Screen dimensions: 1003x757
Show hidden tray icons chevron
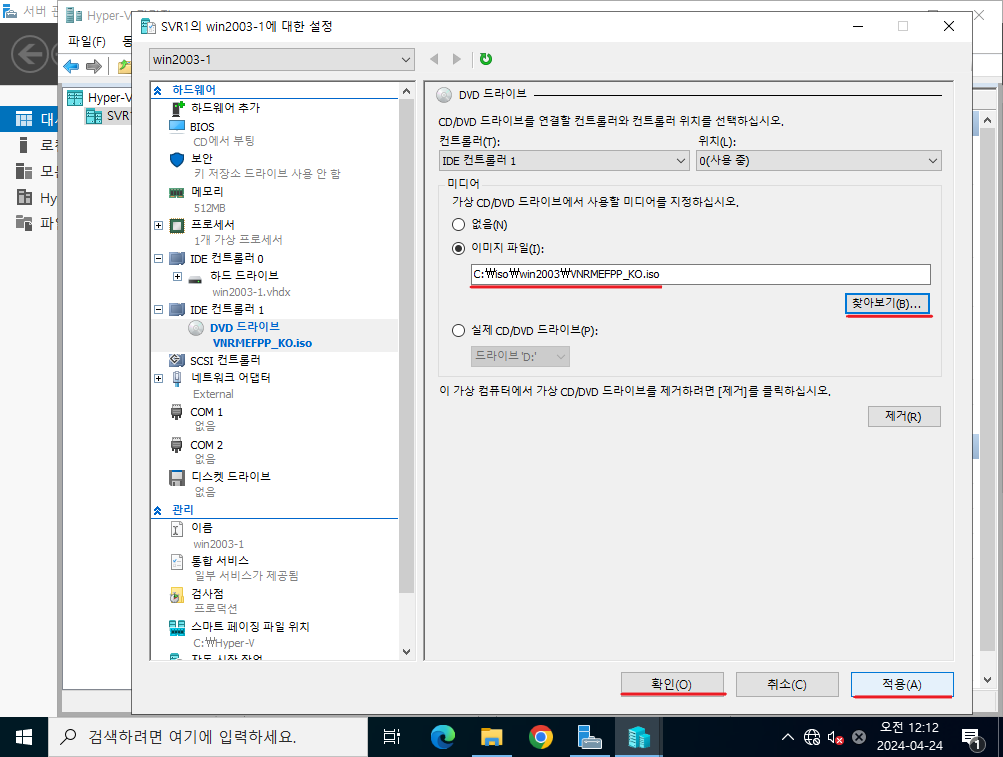788,737
